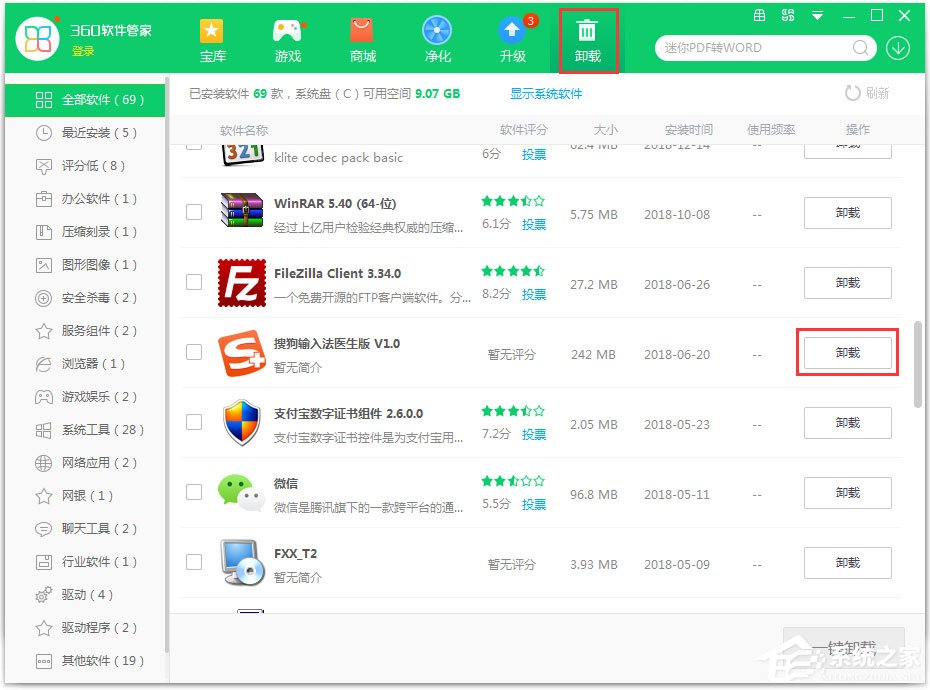
Task: Check the checkbox next to WinRAR 5.40
Action: point(193,213)
